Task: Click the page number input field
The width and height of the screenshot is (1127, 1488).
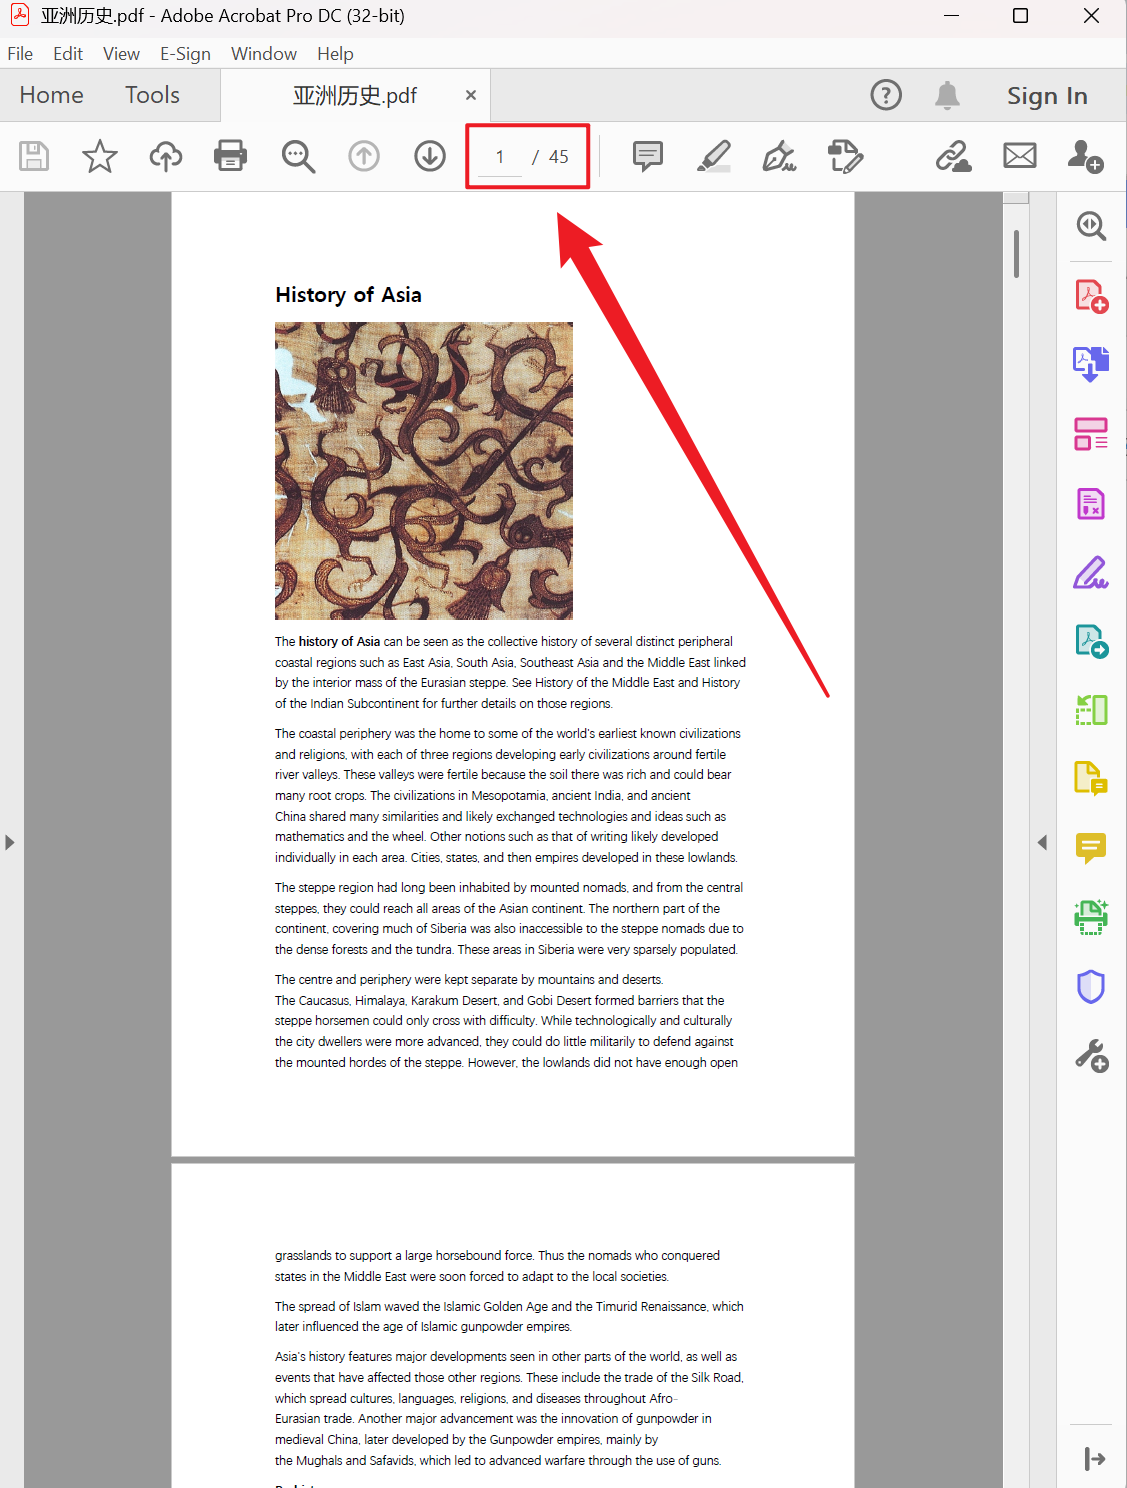Action: (500, 156)
